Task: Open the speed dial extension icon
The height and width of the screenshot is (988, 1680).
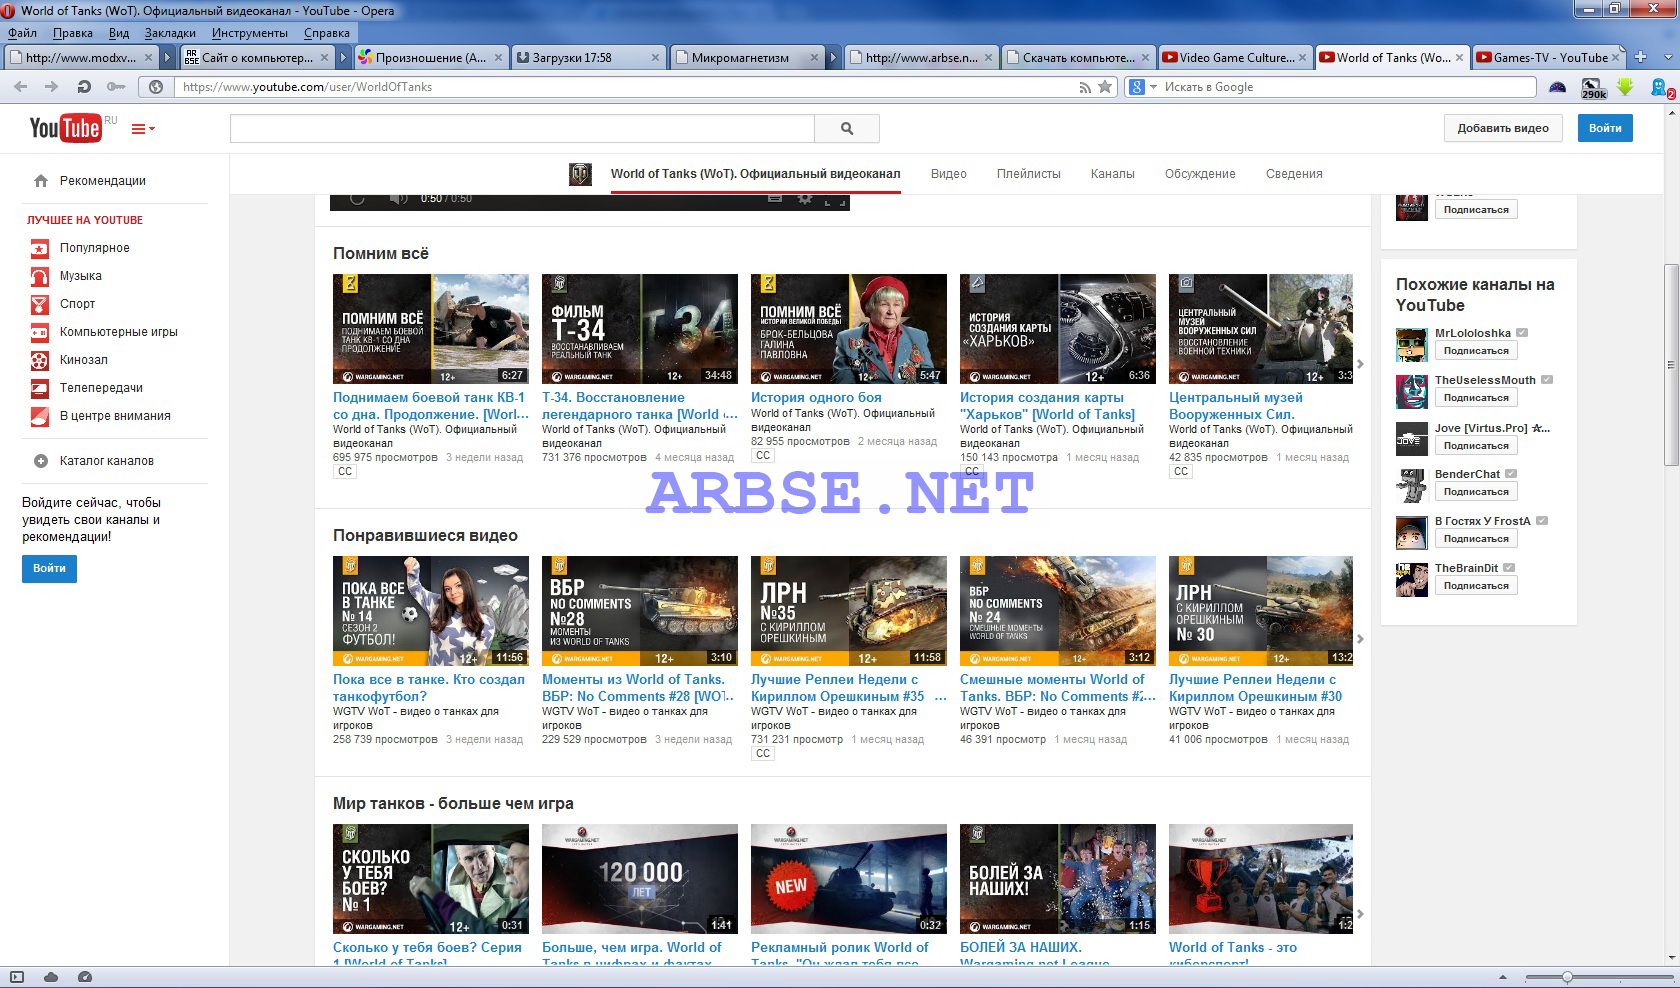Action: (x=1557, y=87)
